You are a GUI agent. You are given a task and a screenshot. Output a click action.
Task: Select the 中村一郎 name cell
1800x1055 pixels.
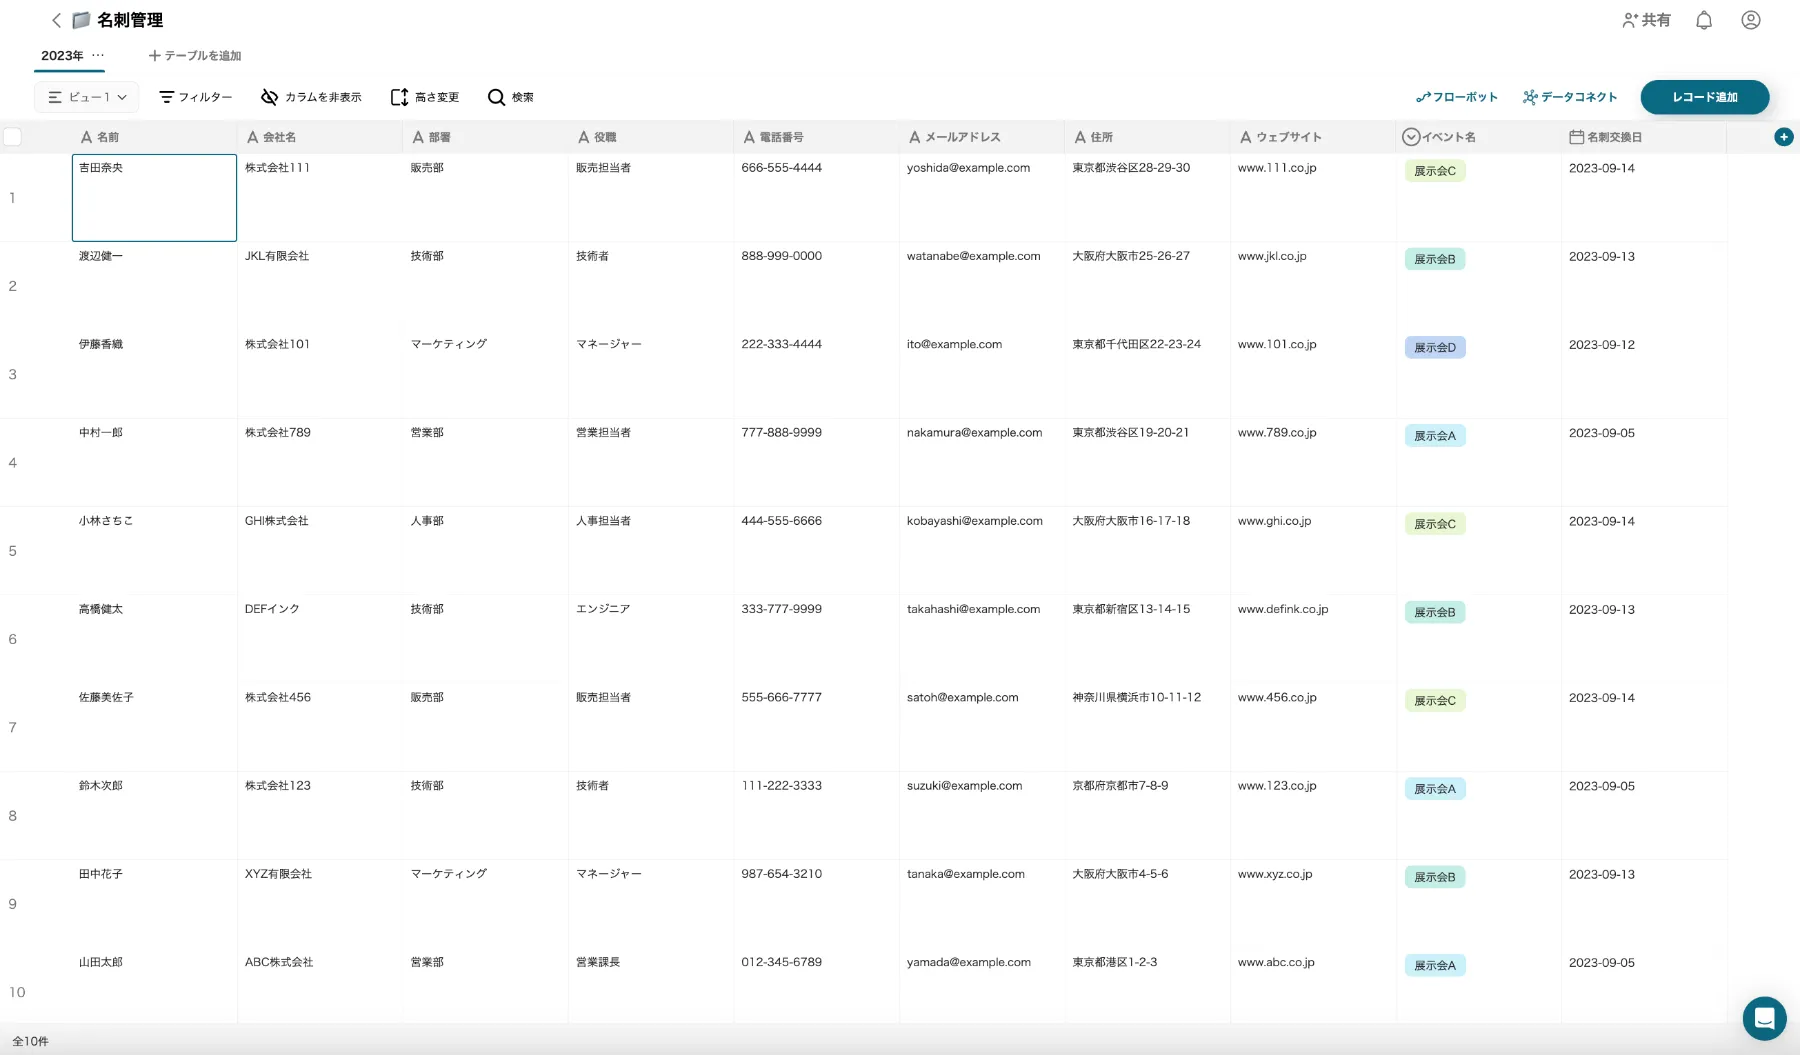point(154,462)
